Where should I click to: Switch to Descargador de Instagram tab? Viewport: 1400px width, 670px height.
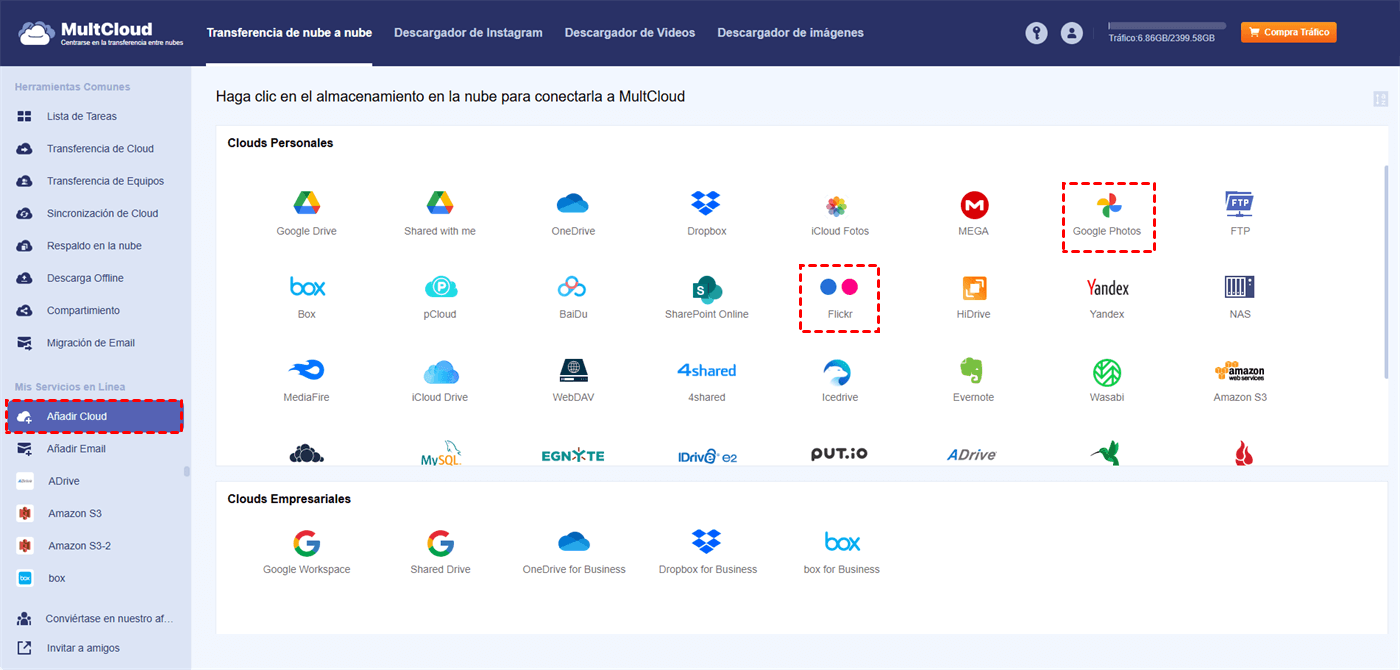point(468,33)
